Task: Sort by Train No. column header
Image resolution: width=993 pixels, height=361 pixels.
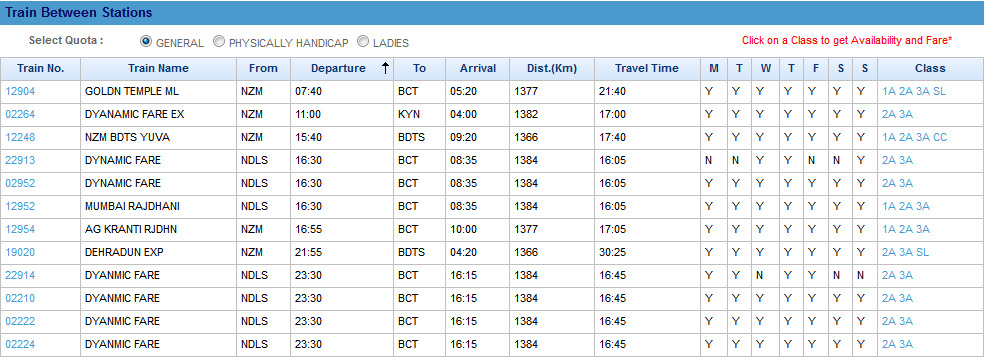Action: [x=41, y=68]
